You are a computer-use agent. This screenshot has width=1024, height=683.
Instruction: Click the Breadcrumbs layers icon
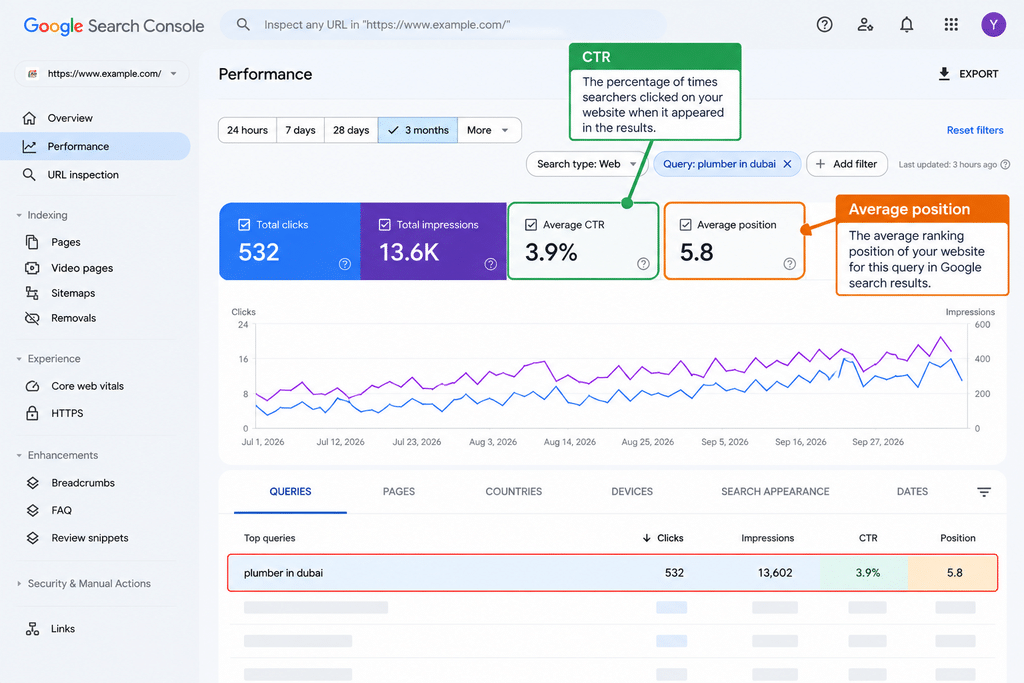point(33,483)
